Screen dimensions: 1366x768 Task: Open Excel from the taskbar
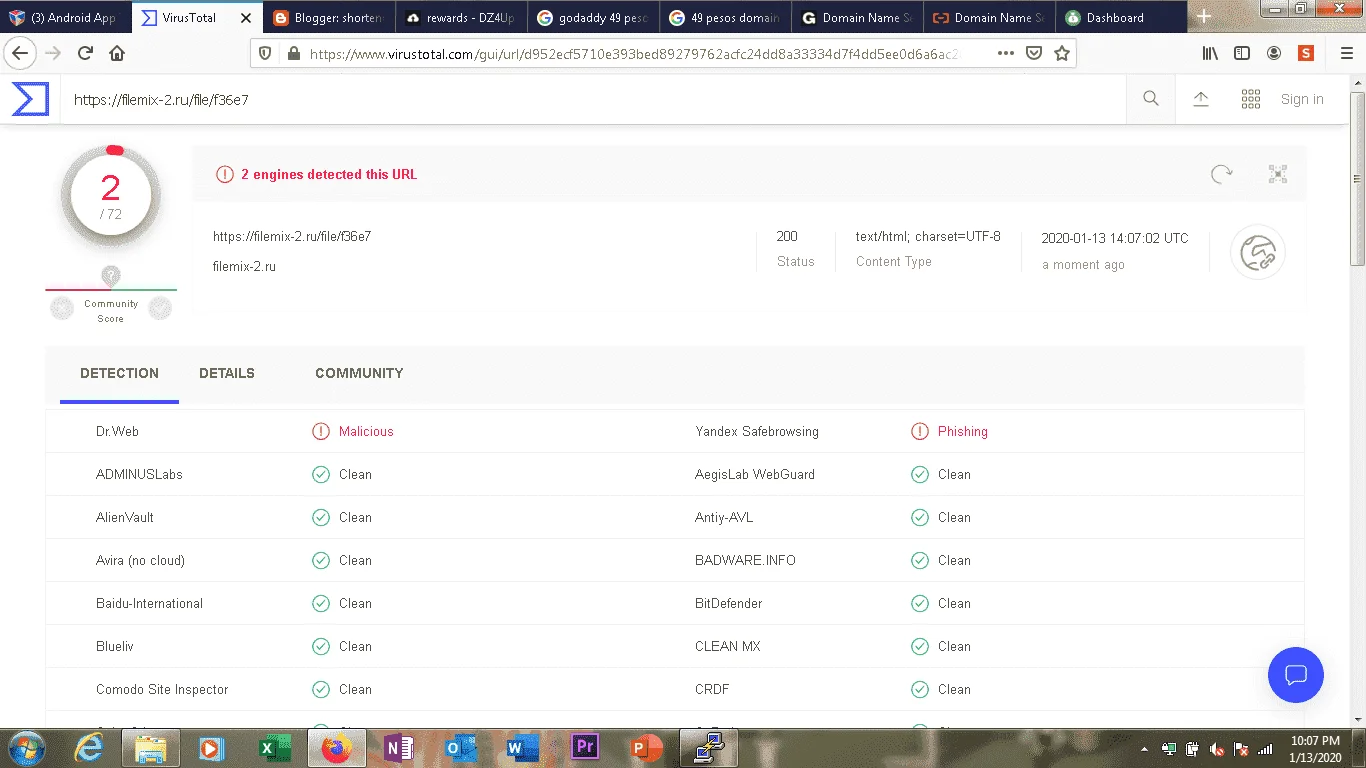[x=272, y=748]
